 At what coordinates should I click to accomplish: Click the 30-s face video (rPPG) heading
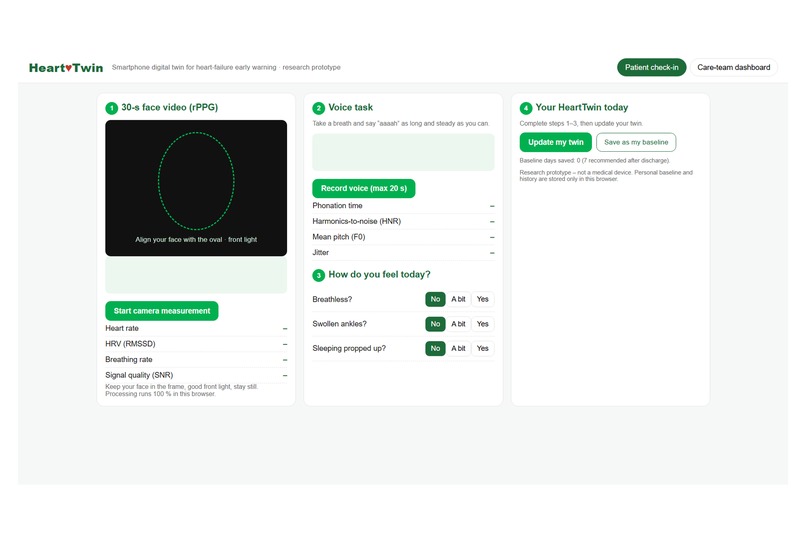pos(170,107)
